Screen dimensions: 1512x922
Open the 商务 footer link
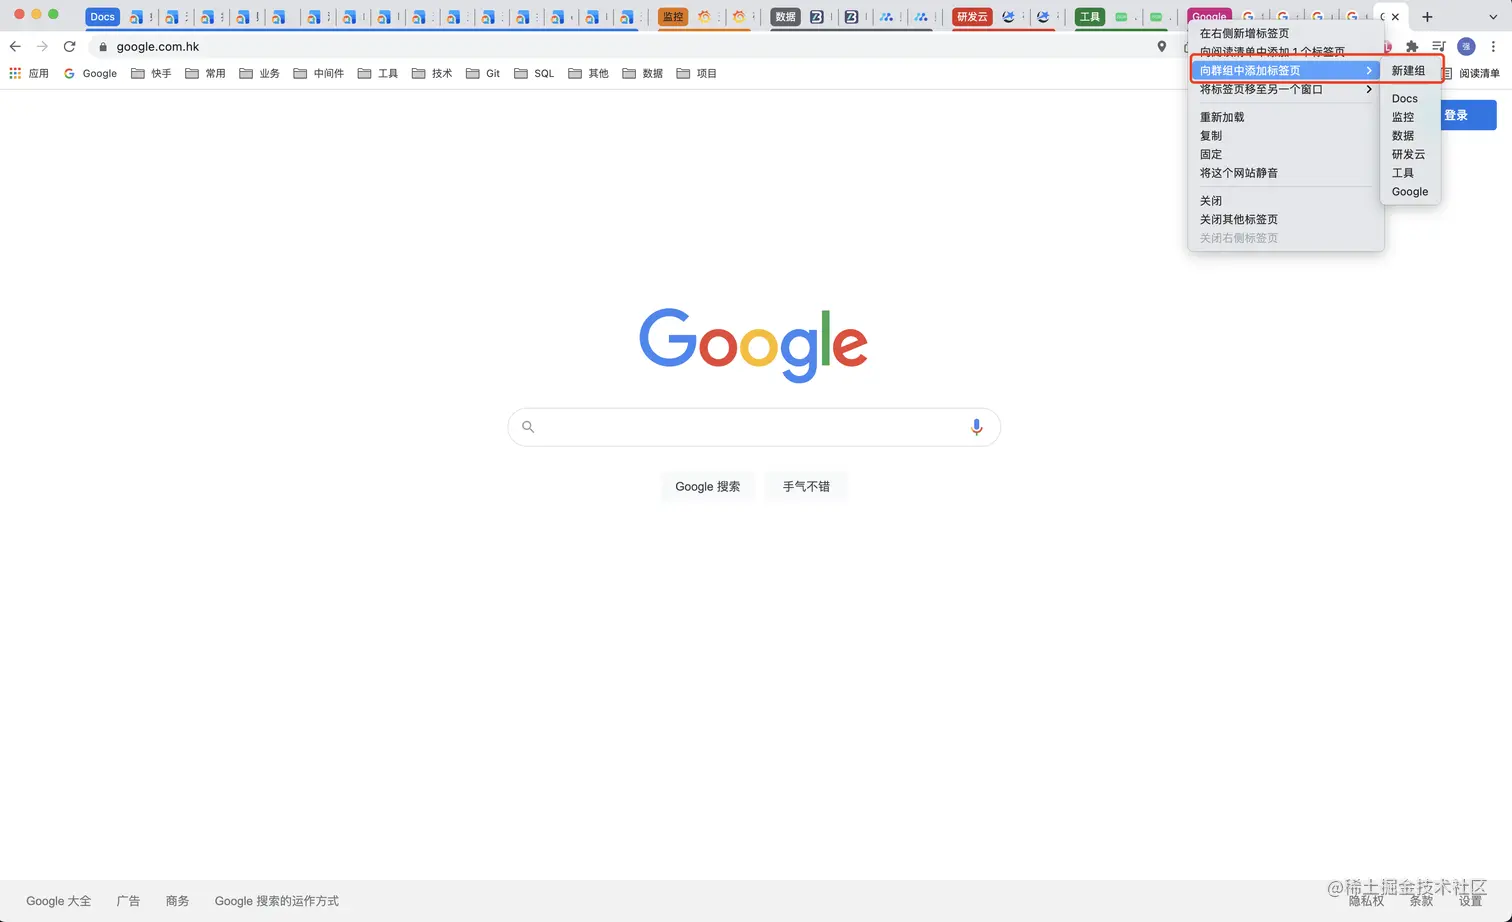coord(177,901)
